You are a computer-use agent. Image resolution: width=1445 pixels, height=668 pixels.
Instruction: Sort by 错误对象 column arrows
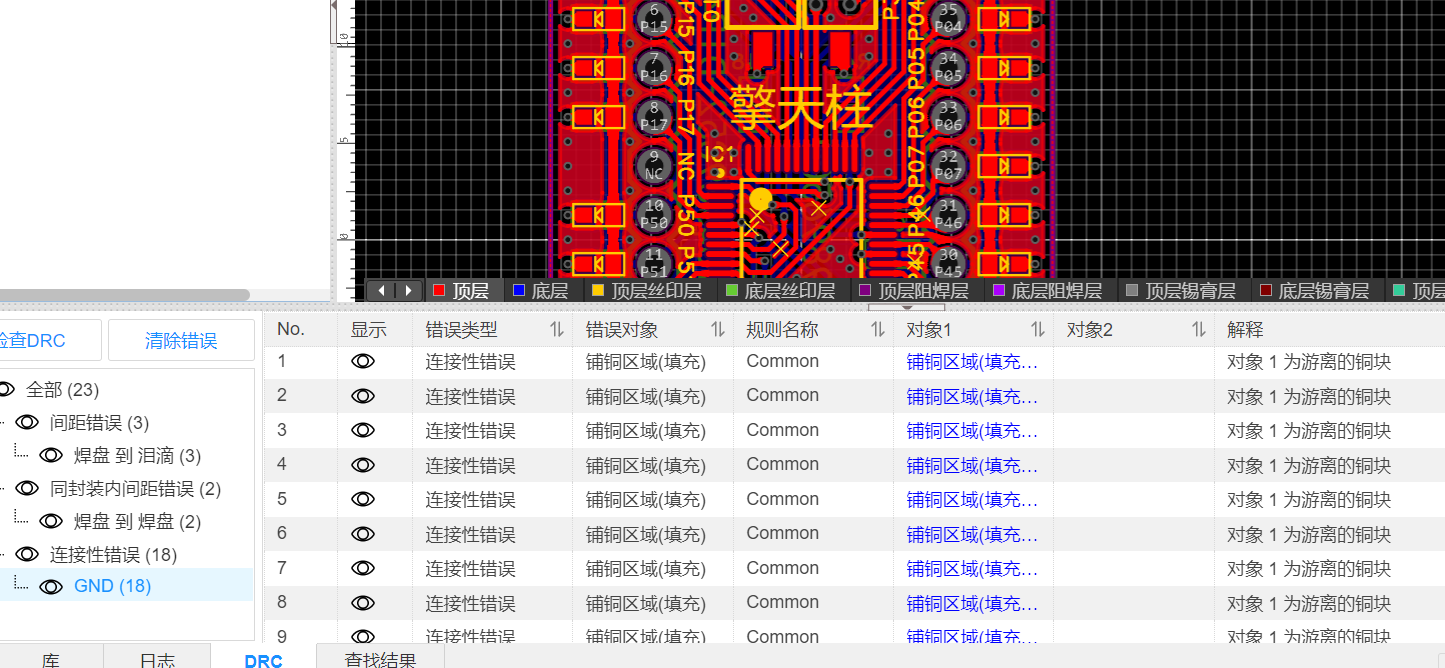pos(717,329)
